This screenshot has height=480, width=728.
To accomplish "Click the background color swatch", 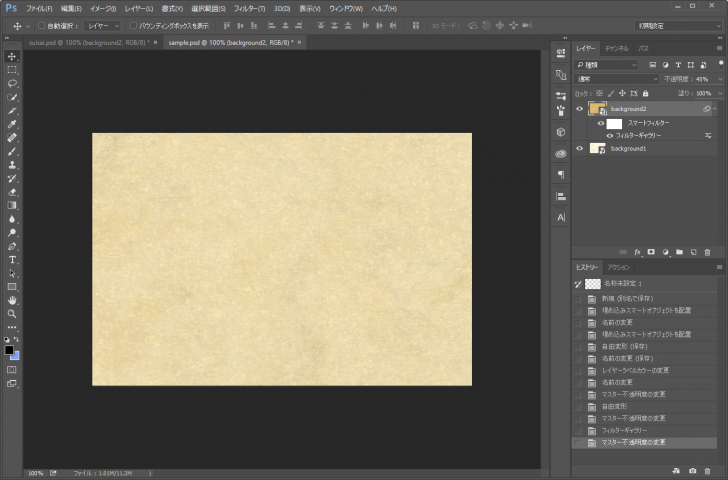I will [16, 356].
